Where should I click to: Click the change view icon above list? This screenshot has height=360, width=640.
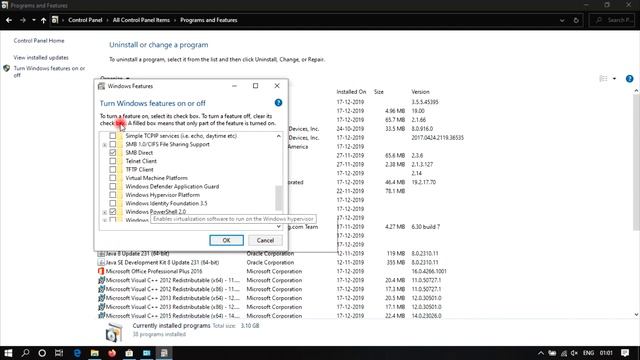coord(603,78)
